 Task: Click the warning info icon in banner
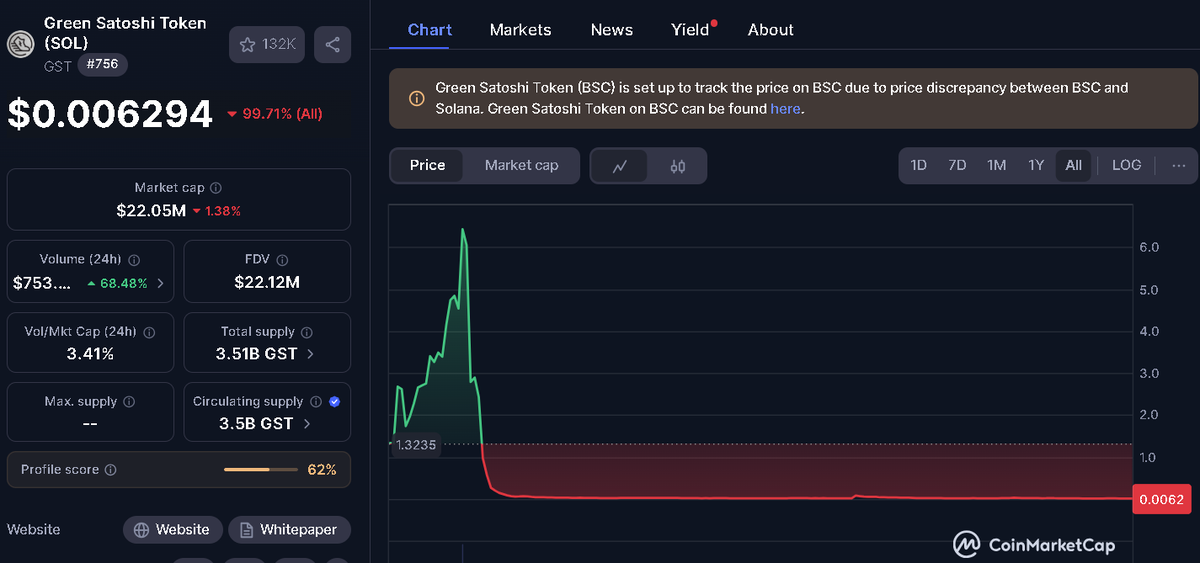(417, 98)
